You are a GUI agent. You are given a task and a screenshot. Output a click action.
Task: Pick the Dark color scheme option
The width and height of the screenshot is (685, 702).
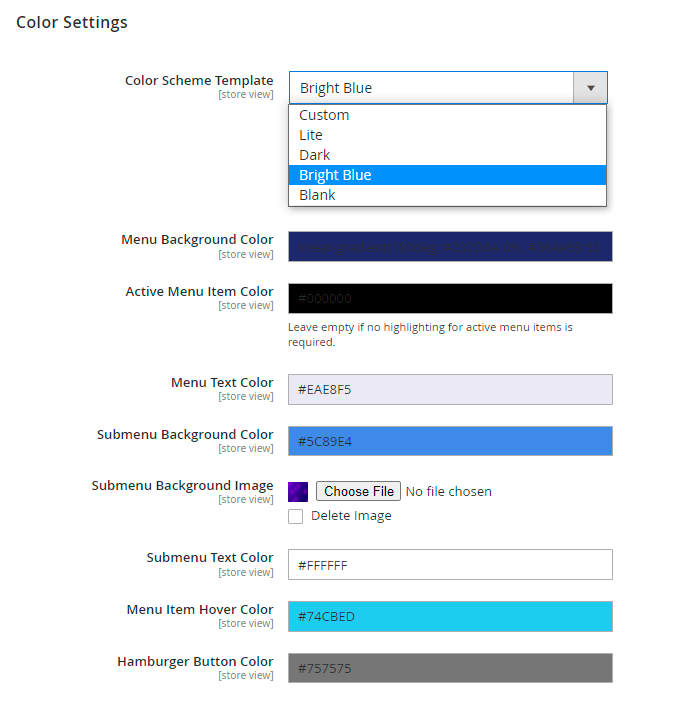(x=314, y=155)
